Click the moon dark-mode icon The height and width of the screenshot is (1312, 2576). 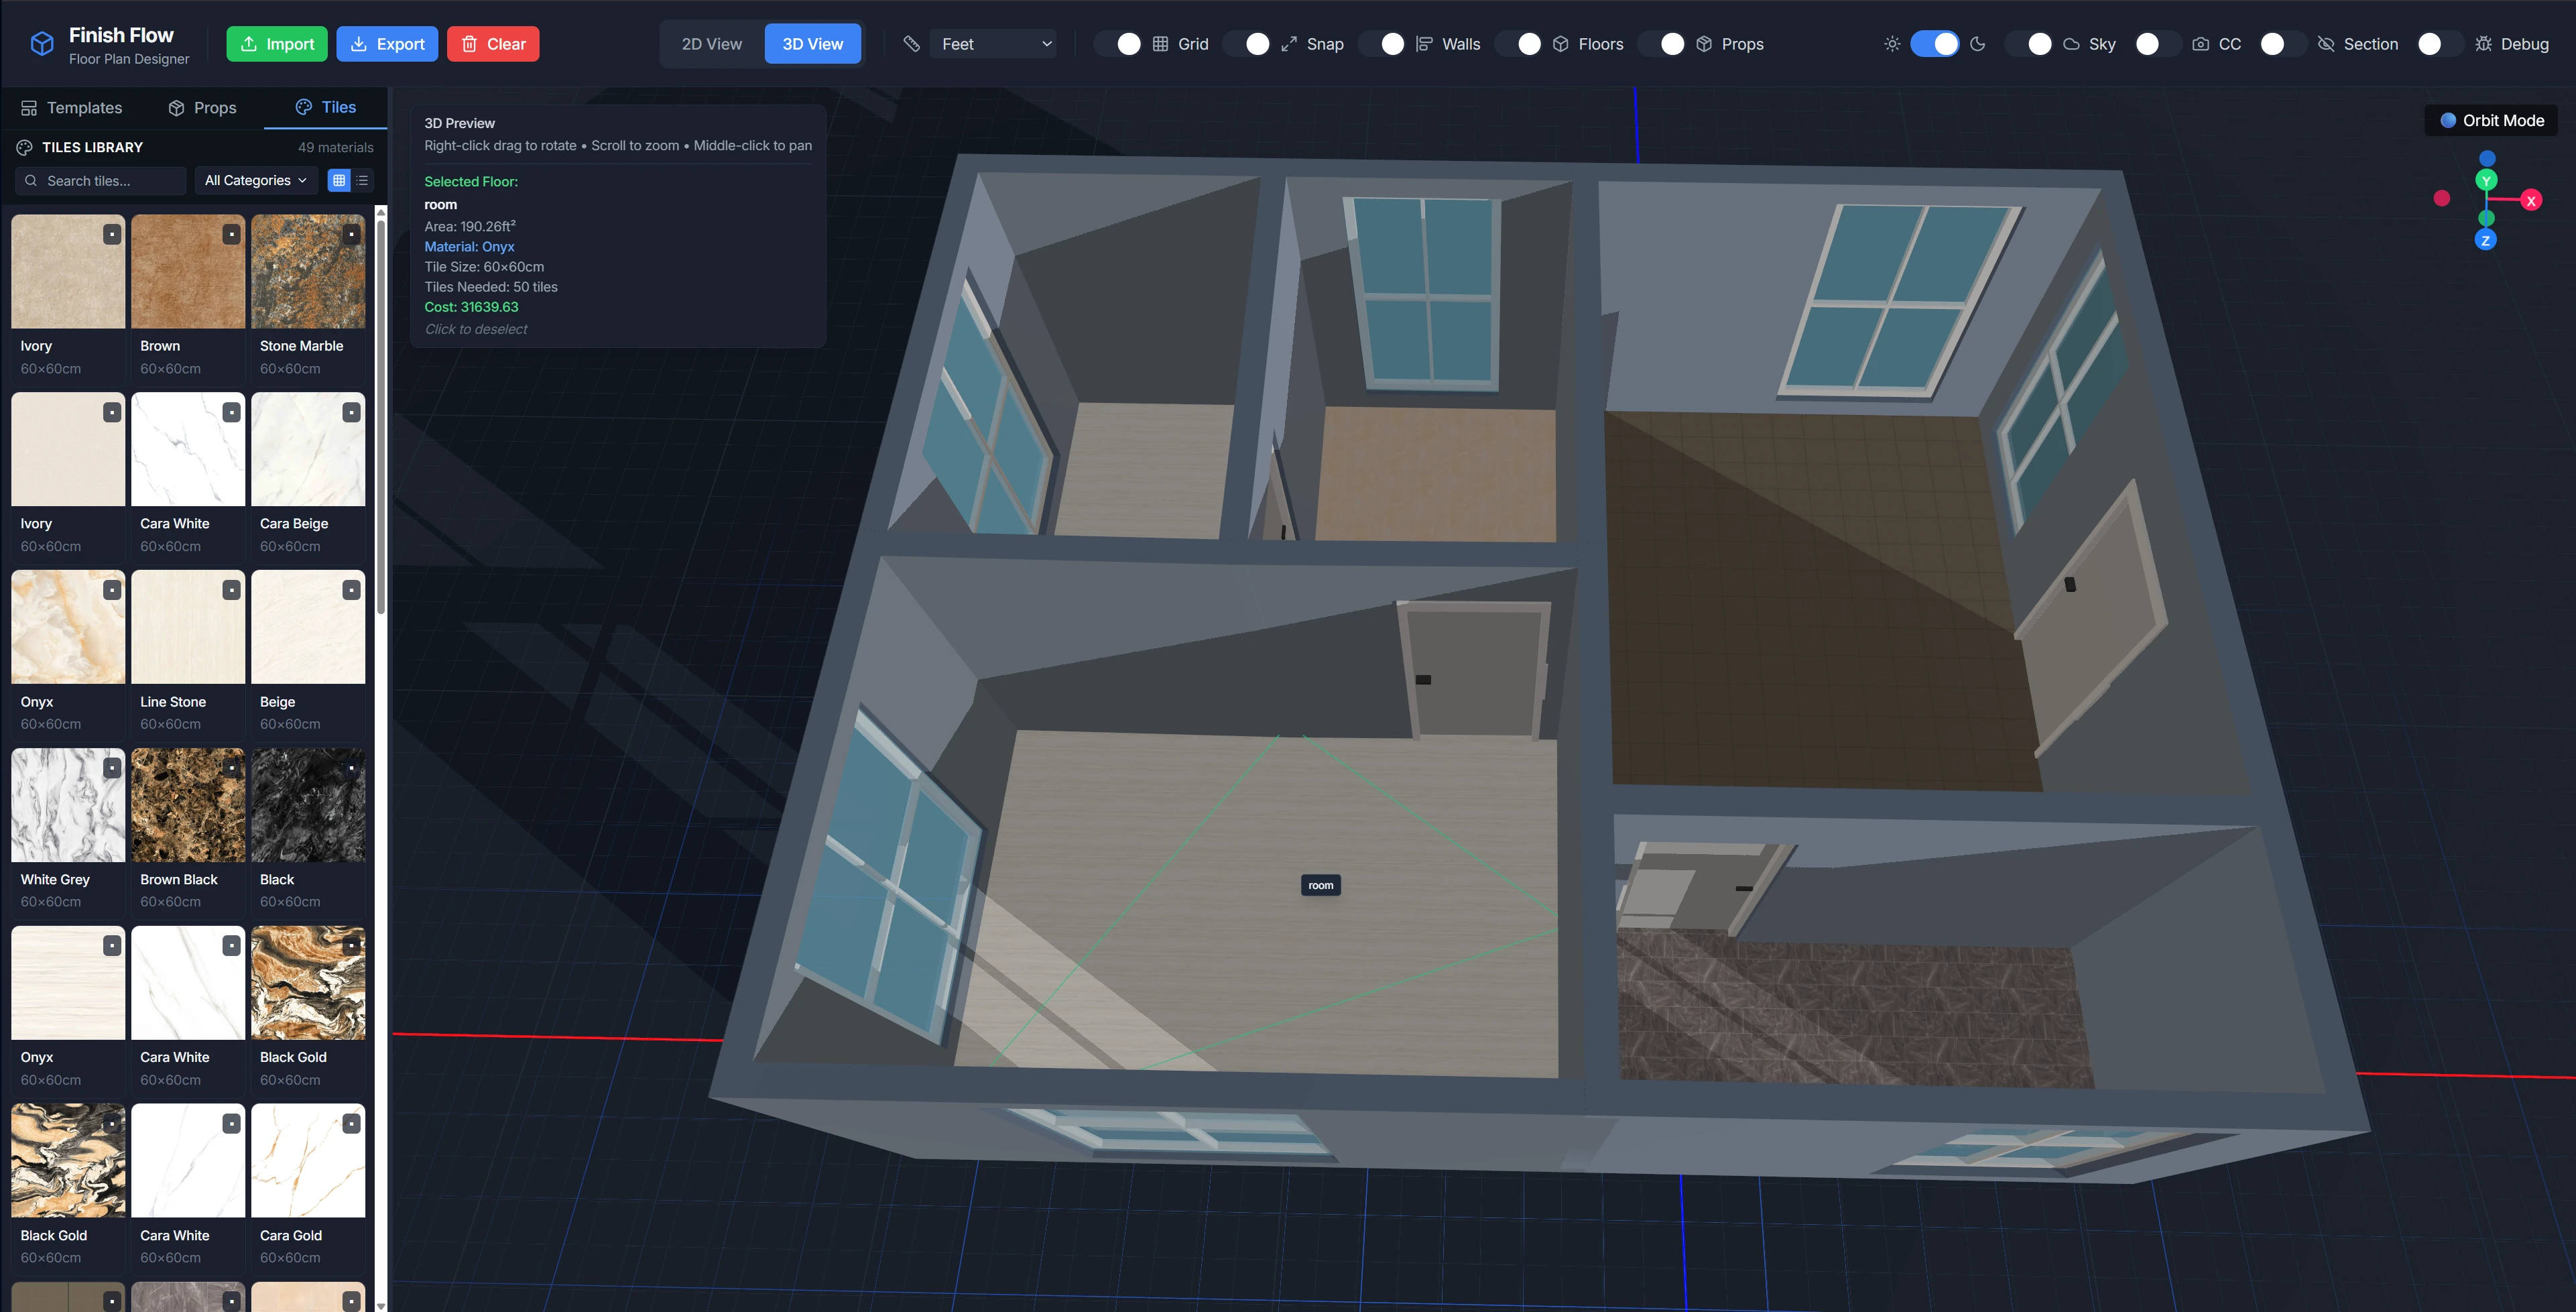(1977, 44)
